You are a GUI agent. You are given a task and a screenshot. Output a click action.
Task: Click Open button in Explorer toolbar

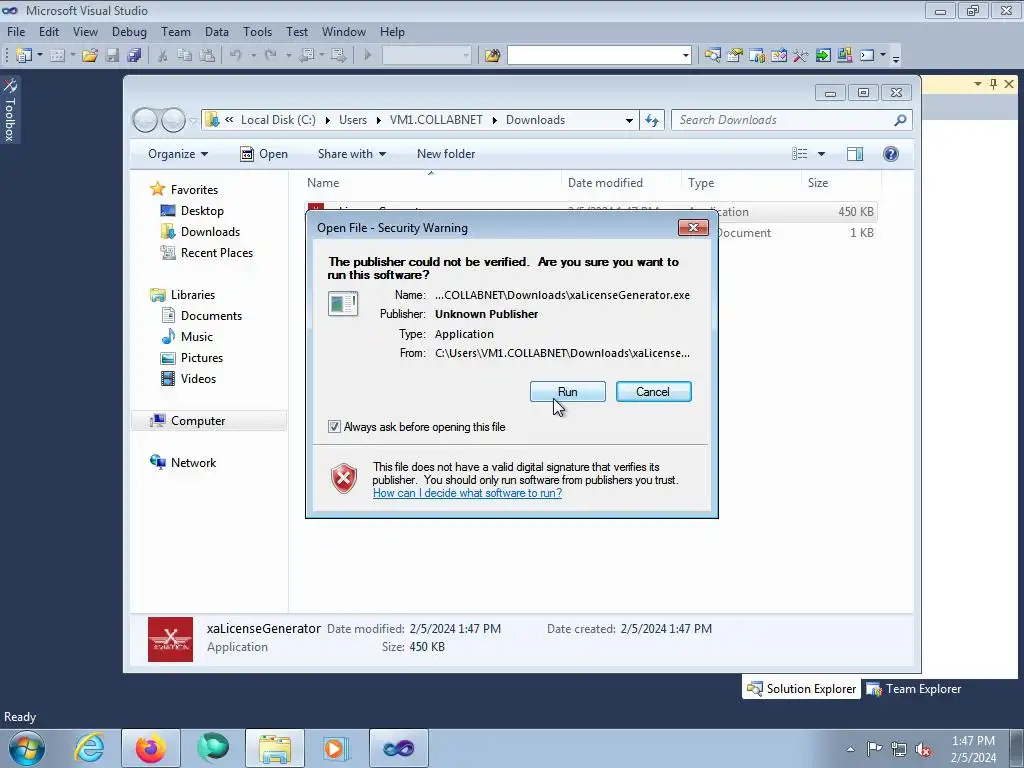[264, 154]
